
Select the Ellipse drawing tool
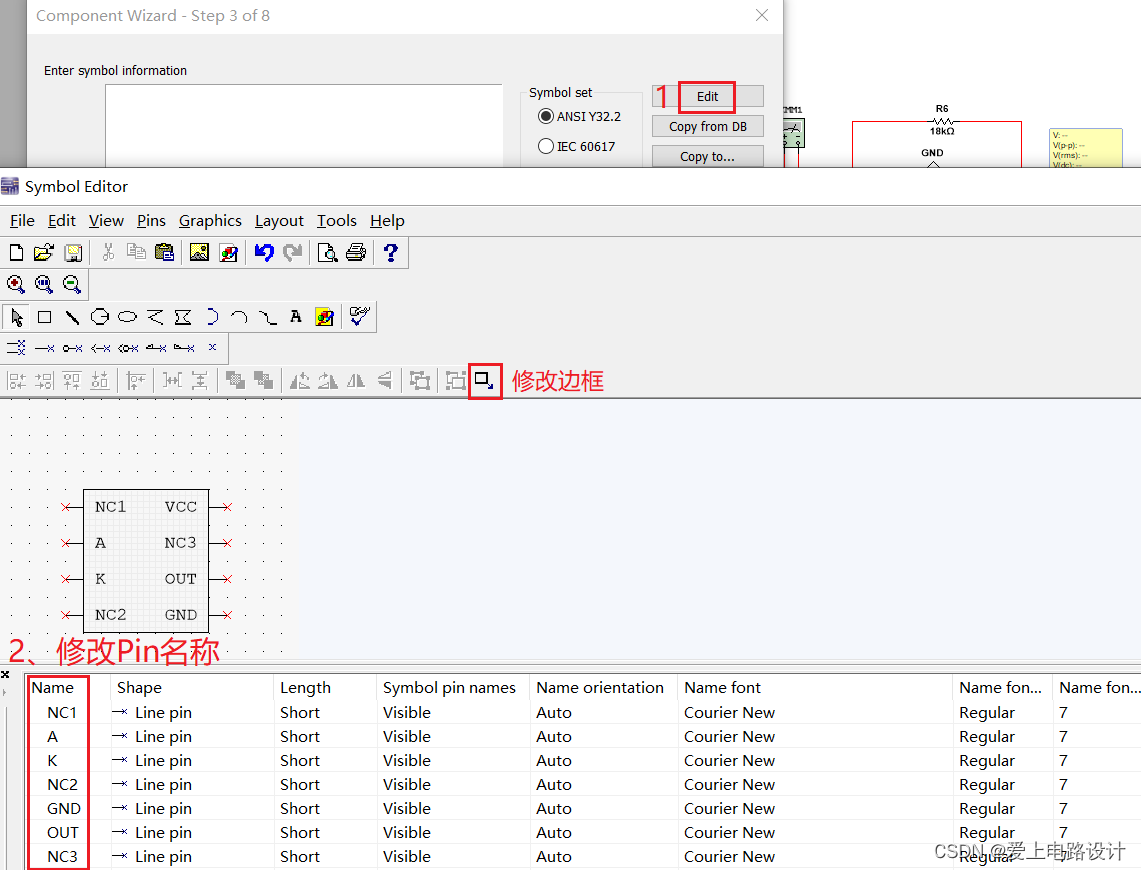tap(127, 317)
